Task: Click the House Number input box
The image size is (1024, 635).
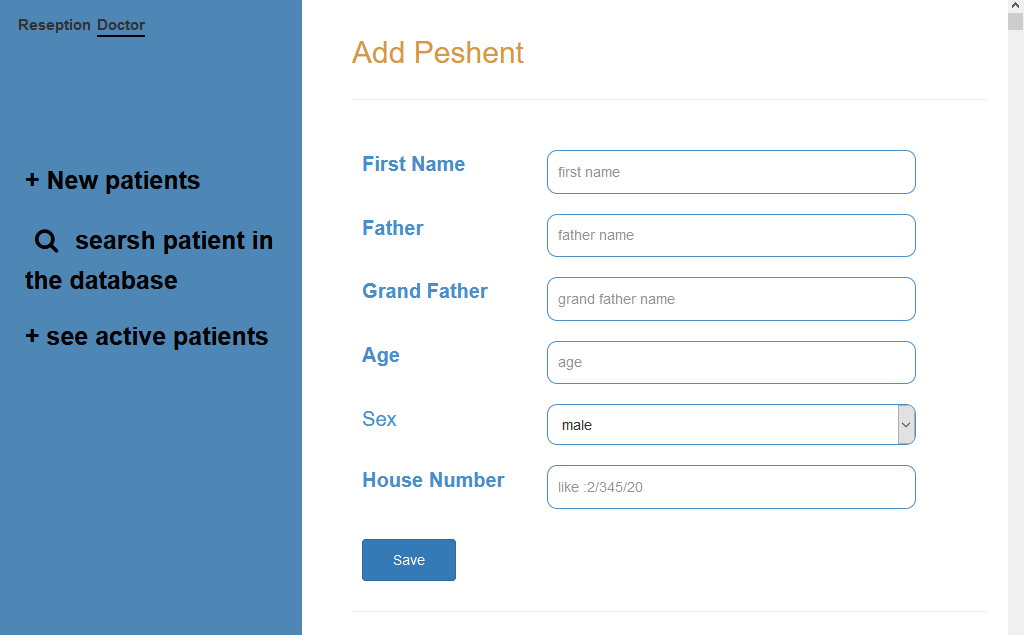Action: point(731,487)
